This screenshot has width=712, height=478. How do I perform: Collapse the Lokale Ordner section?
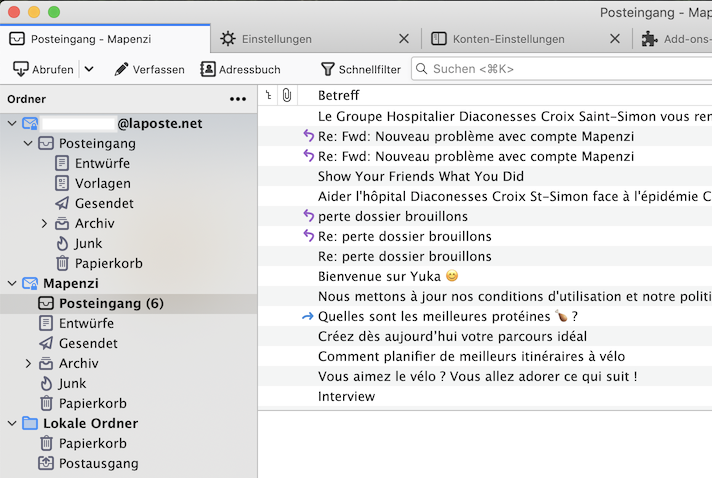click(12, 423)
